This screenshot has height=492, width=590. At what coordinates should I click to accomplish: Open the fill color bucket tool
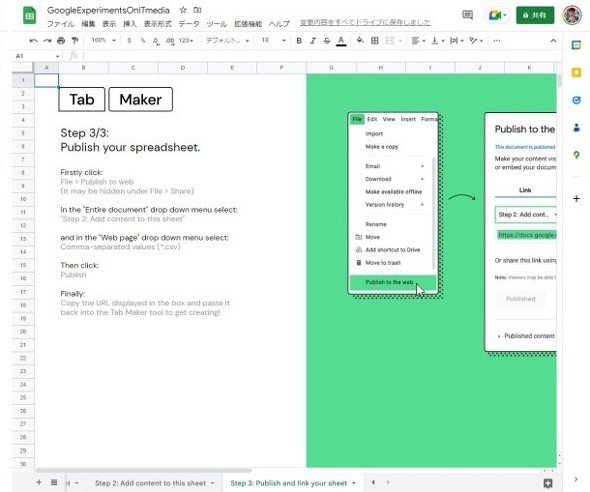[x=360, y=40]
